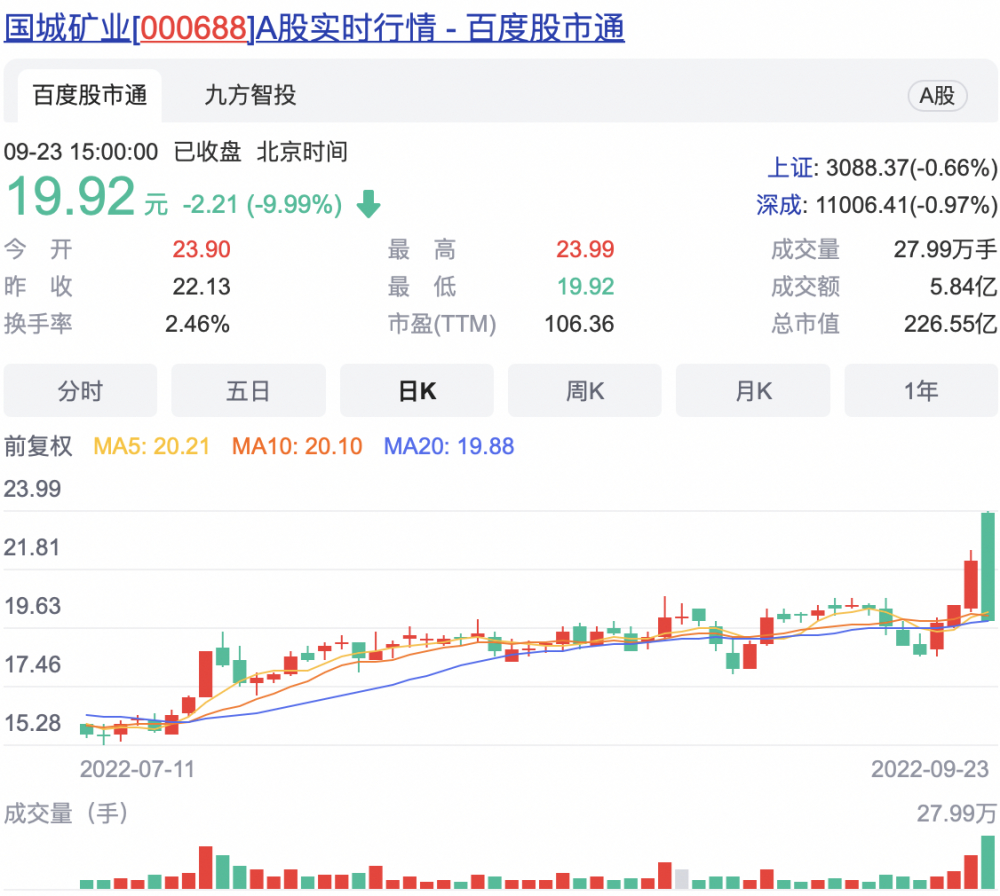This screenshot has width=1000, height=896.
Task: Switch to the 五日 chart view
Action: (x=249, y=391)
